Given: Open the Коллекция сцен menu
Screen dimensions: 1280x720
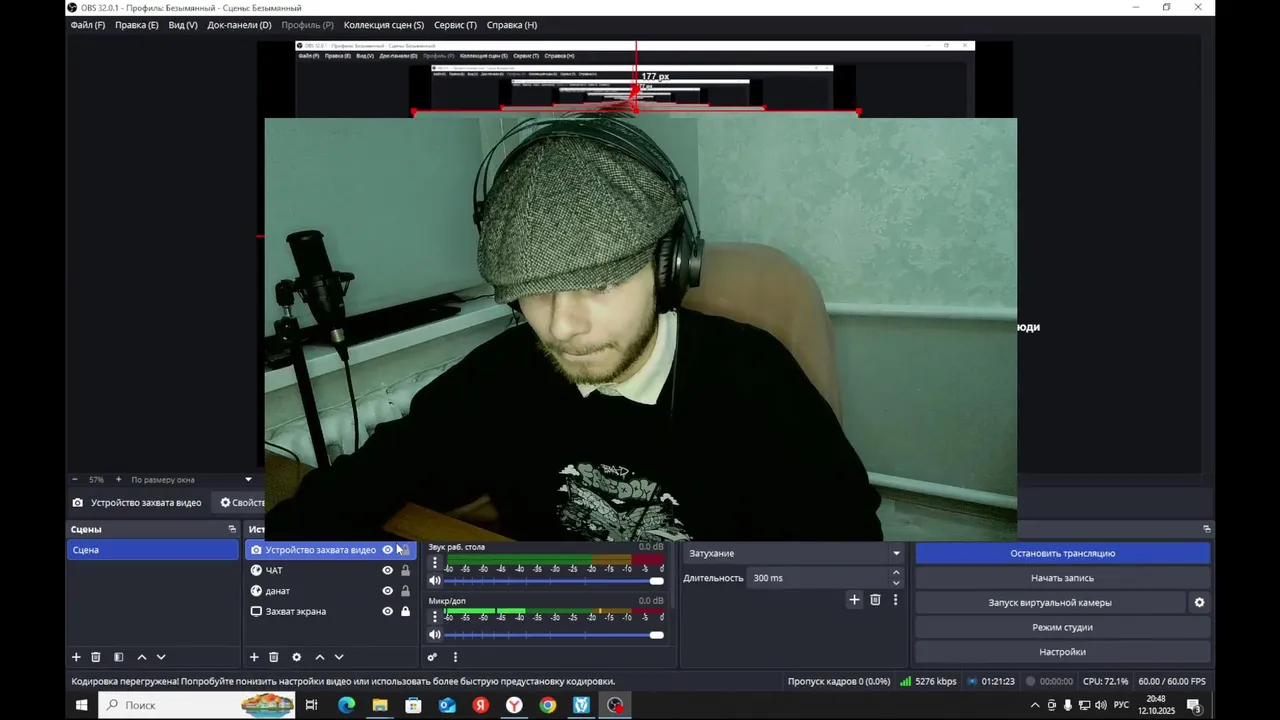Looking at the screenshot, I should (384, 25).
